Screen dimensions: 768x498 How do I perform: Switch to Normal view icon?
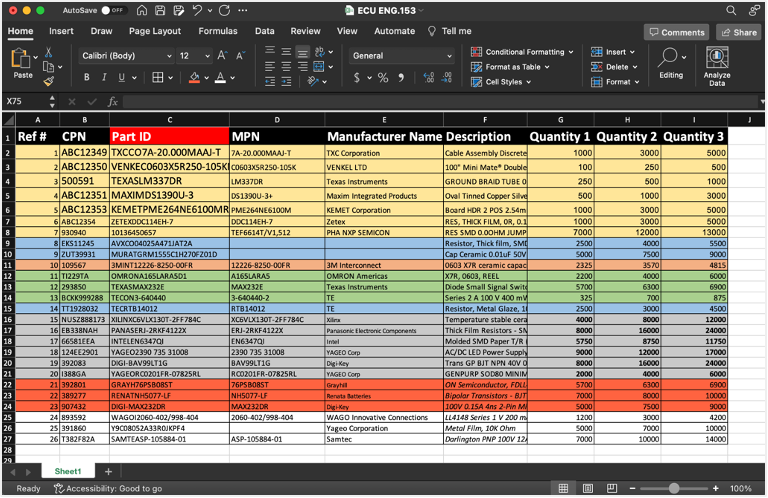point(563,488)
